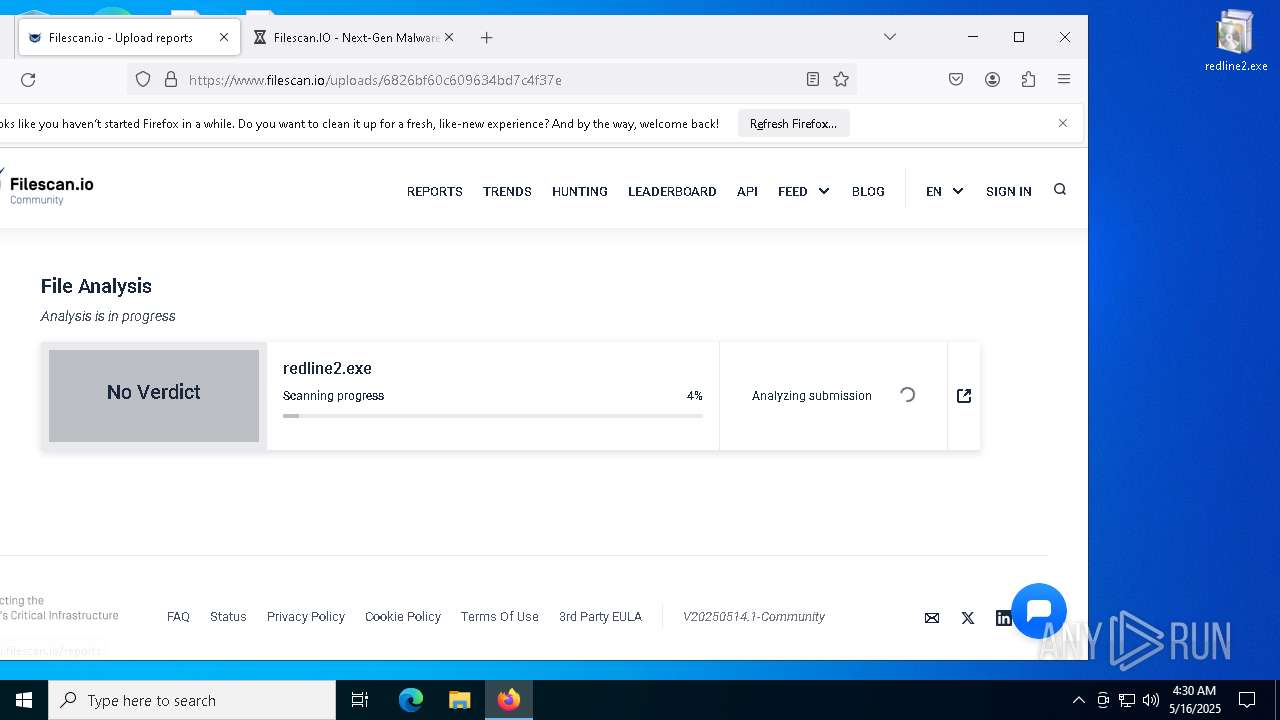Click the redline2.exe file name heading
This screenshot has height=720, width=1280.
pyautogui.click(x=327, y=368)
